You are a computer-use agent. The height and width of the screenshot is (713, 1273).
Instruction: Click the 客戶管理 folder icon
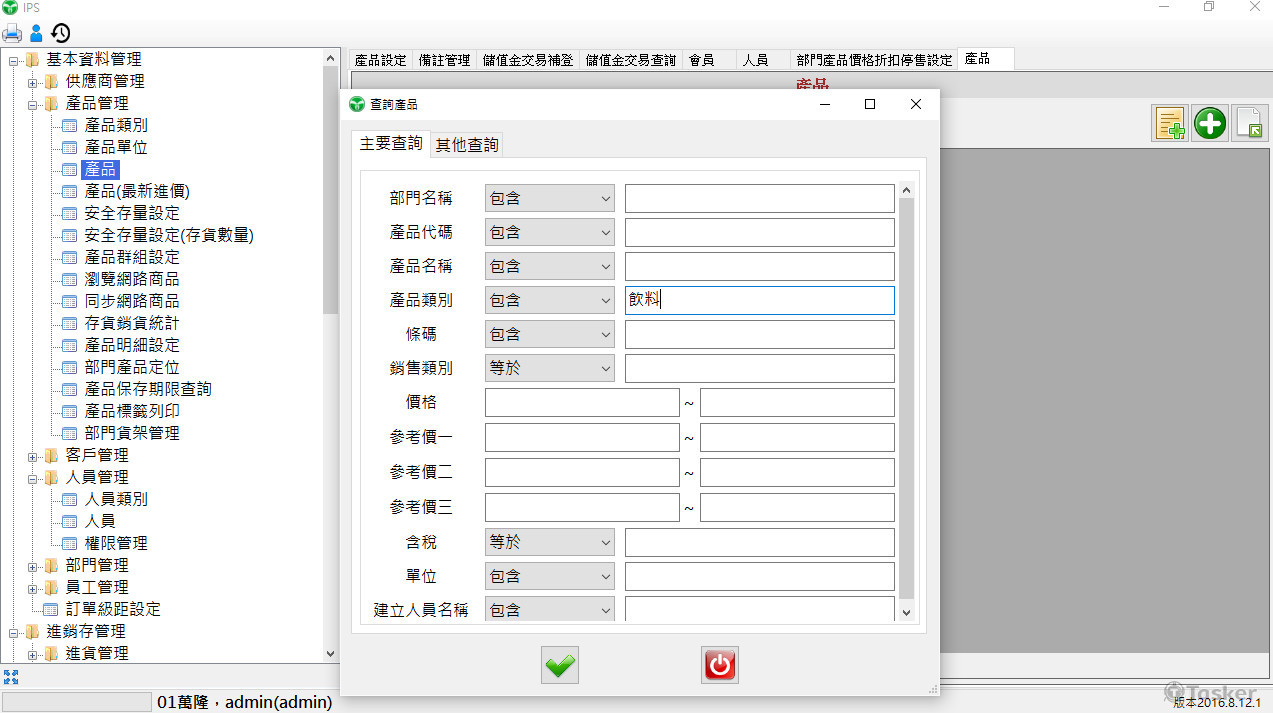coord(52,455)
